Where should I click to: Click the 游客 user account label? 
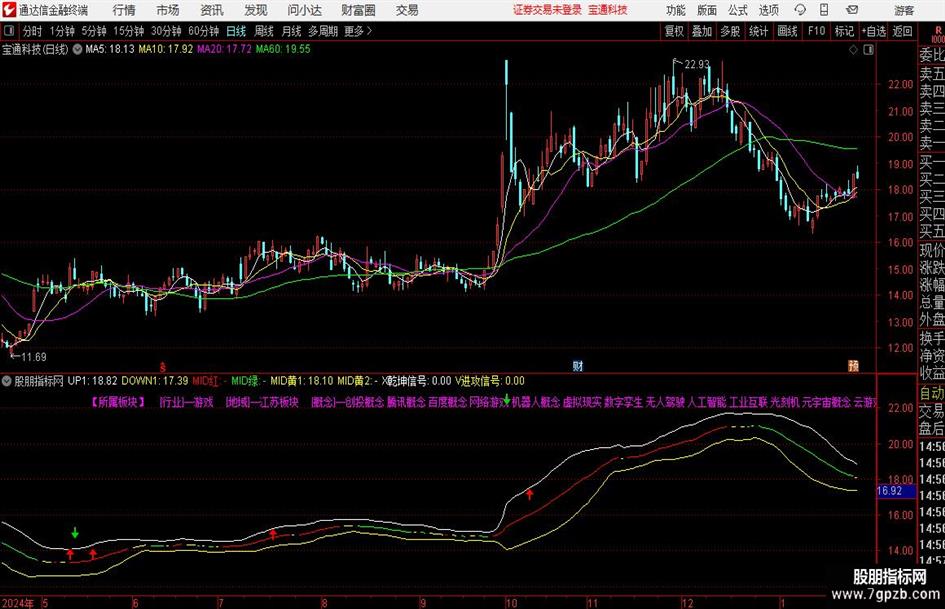tap(904, 10)
